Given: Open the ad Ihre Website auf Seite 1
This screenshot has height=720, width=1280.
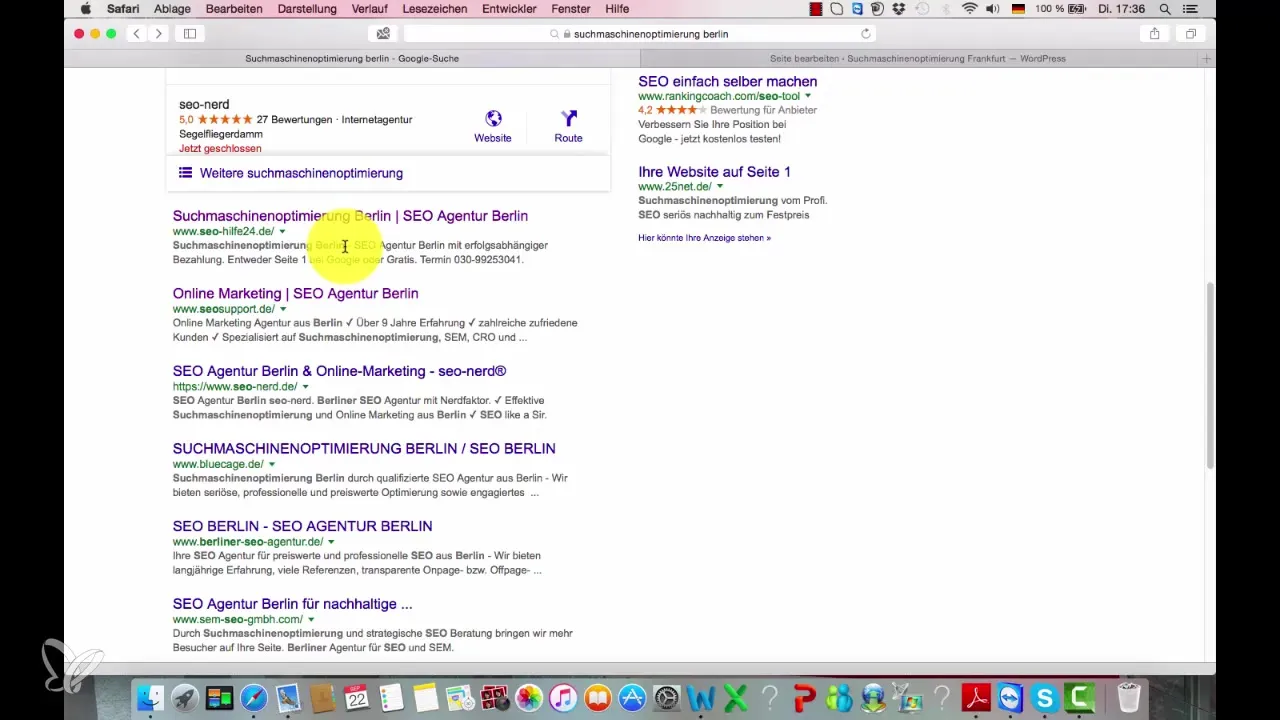Looking at the screenshot, I should [x=714, y=172].
